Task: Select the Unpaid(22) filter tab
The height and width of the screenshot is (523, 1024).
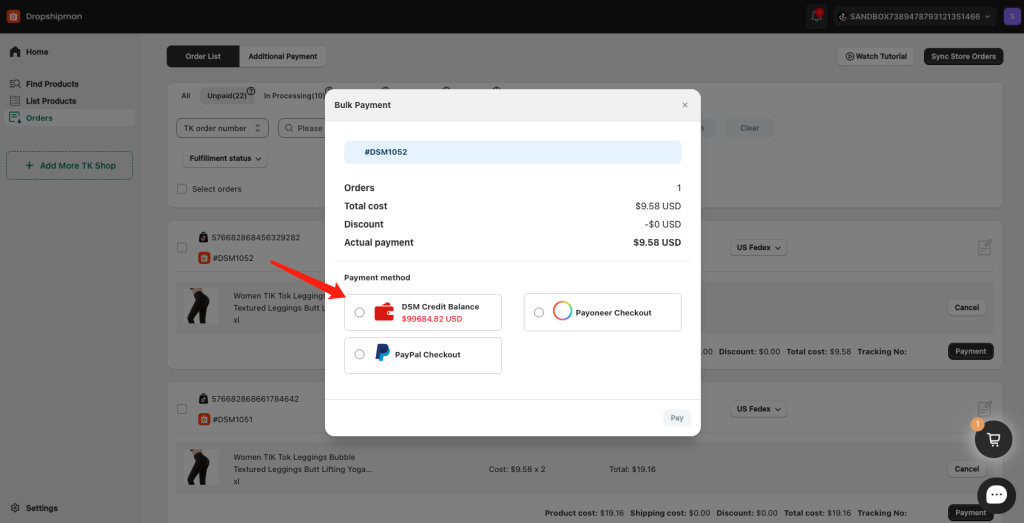Action: pos(227,96)
